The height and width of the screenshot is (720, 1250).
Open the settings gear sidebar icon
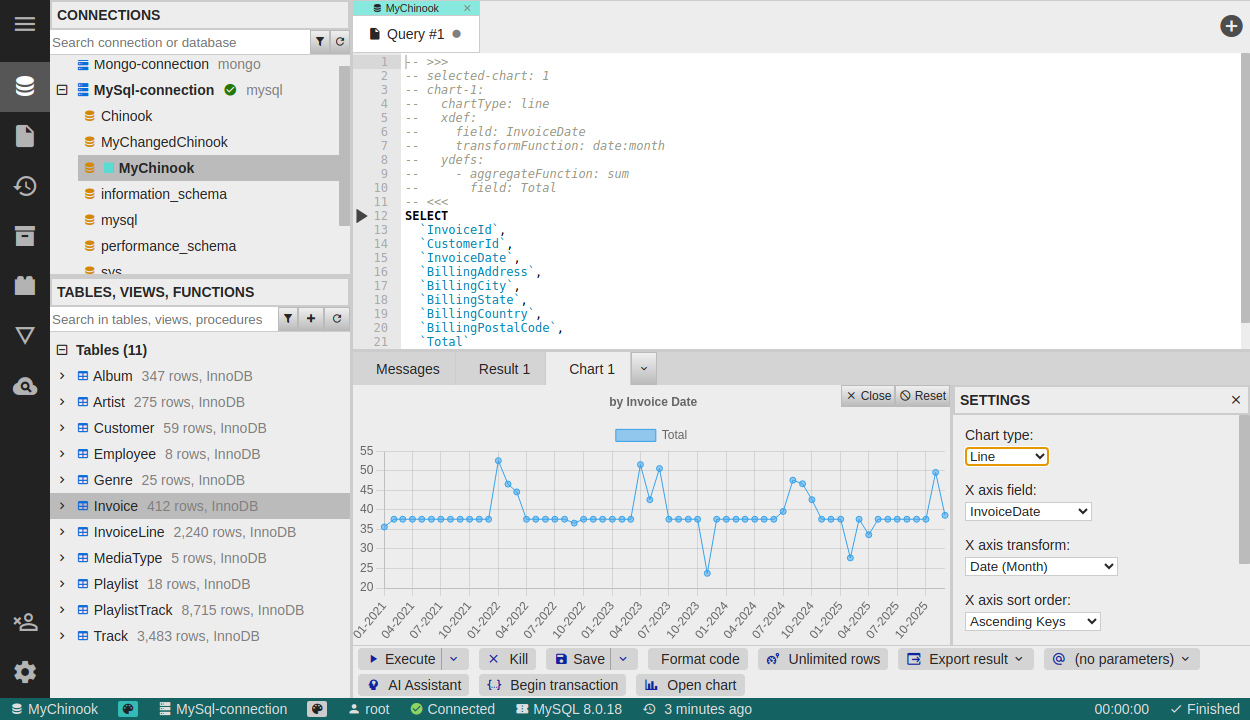(25, 672)
